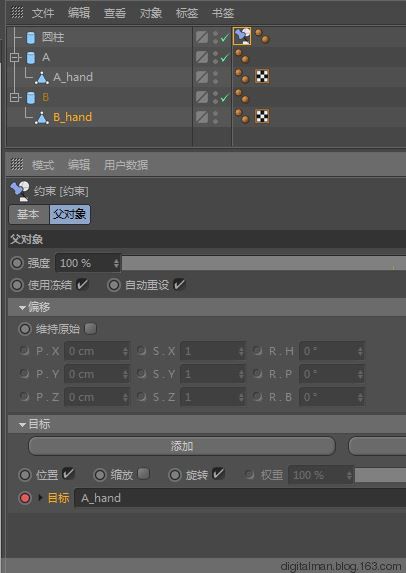Click the material tag on A_hand row
This screenshot has width=406, height=573.
click(242, 76)
